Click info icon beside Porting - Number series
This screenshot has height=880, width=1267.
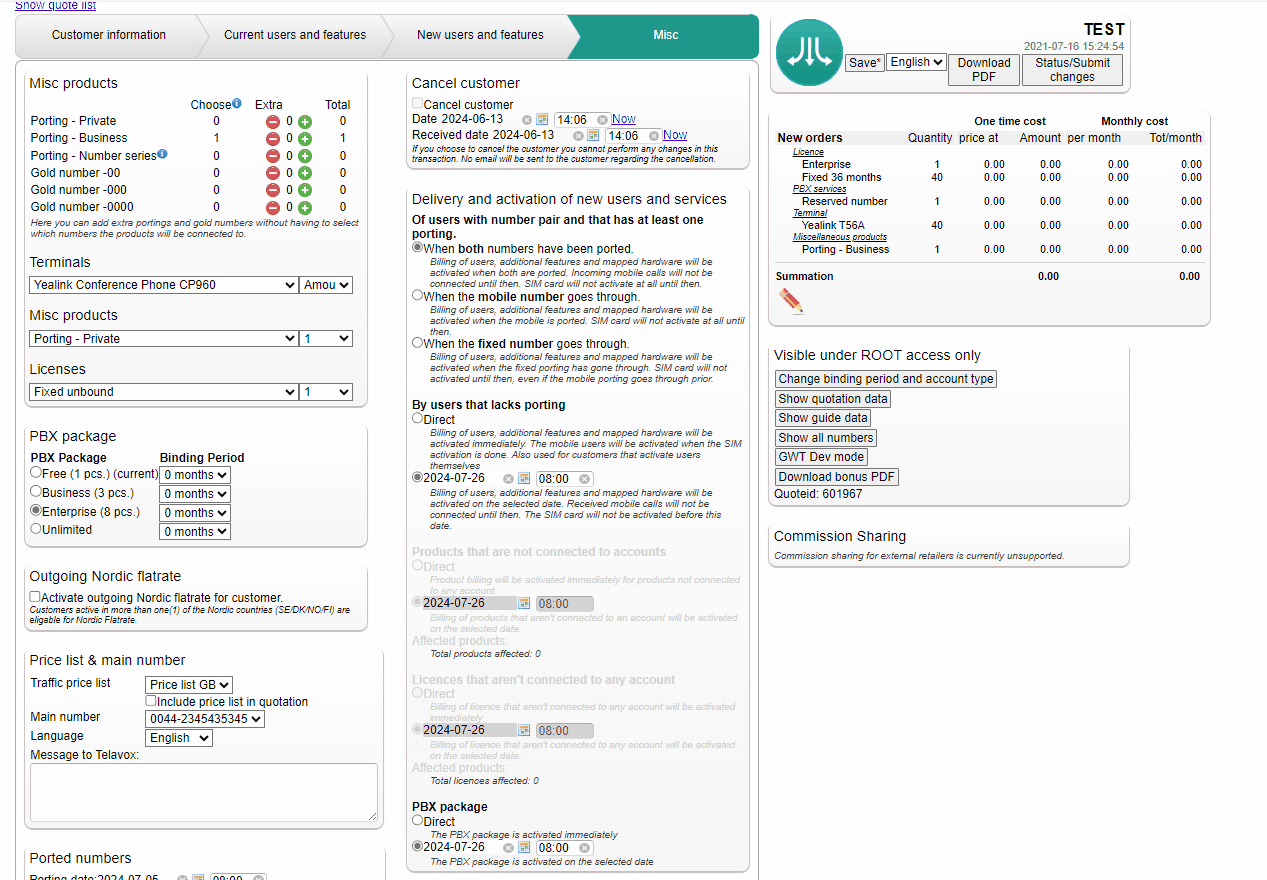[x=162, y=154]
